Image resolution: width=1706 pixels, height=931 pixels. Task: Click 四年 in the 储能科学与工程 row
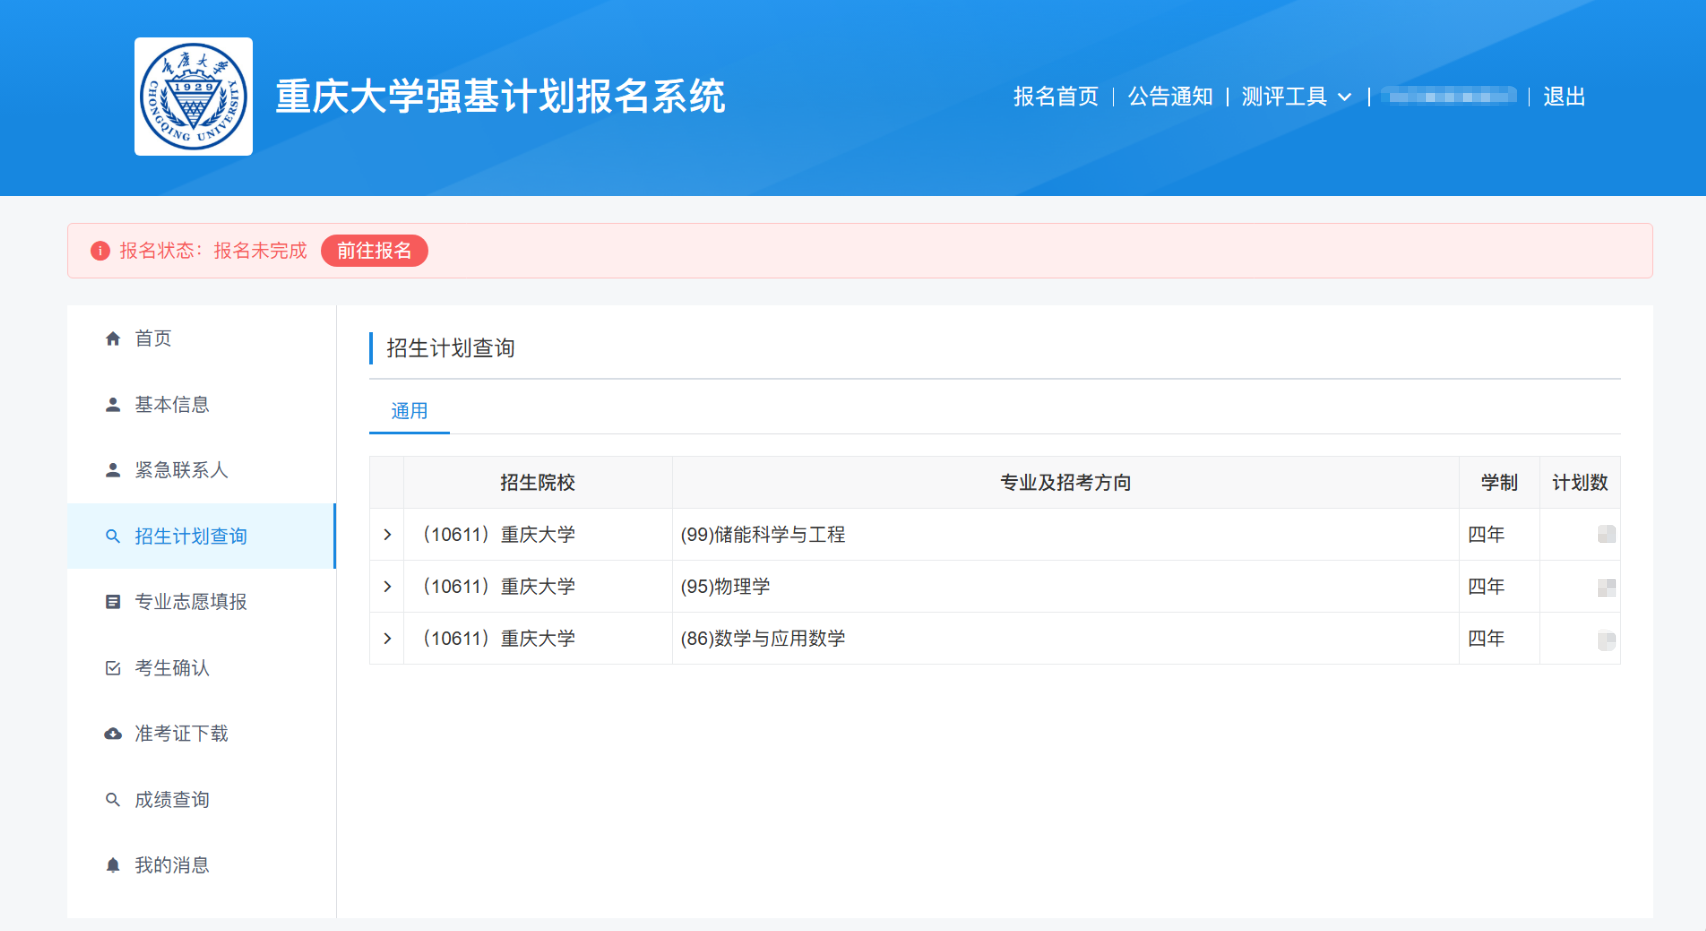click(x=1486, y=535)
